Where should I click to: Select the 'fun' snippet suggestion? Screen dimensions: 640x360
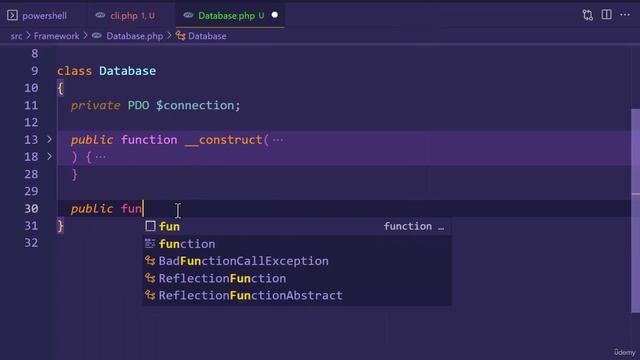click(297, 227)
